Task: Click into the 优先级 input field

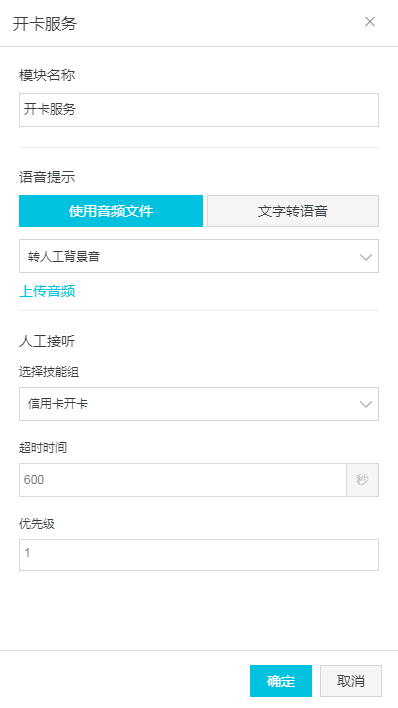Action: (199, 554)
